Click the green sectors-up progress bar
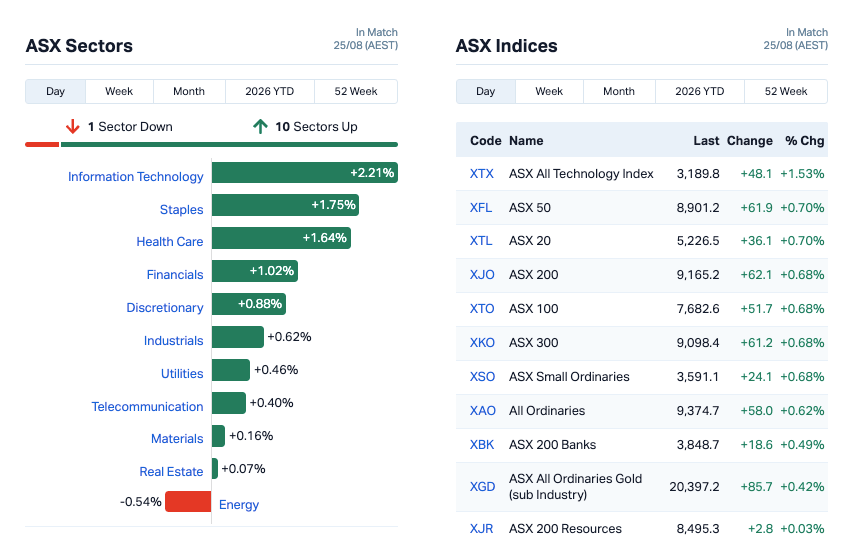856x538 pixels. (x=229, y=145)
